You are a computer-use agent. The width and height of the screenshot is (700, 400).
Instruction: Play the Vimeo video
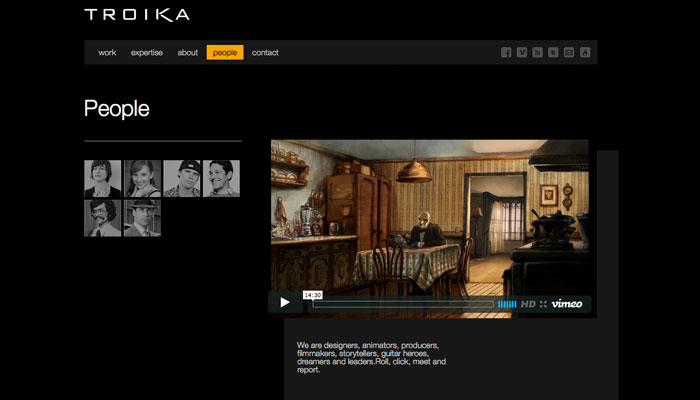(x=285, y=303)
